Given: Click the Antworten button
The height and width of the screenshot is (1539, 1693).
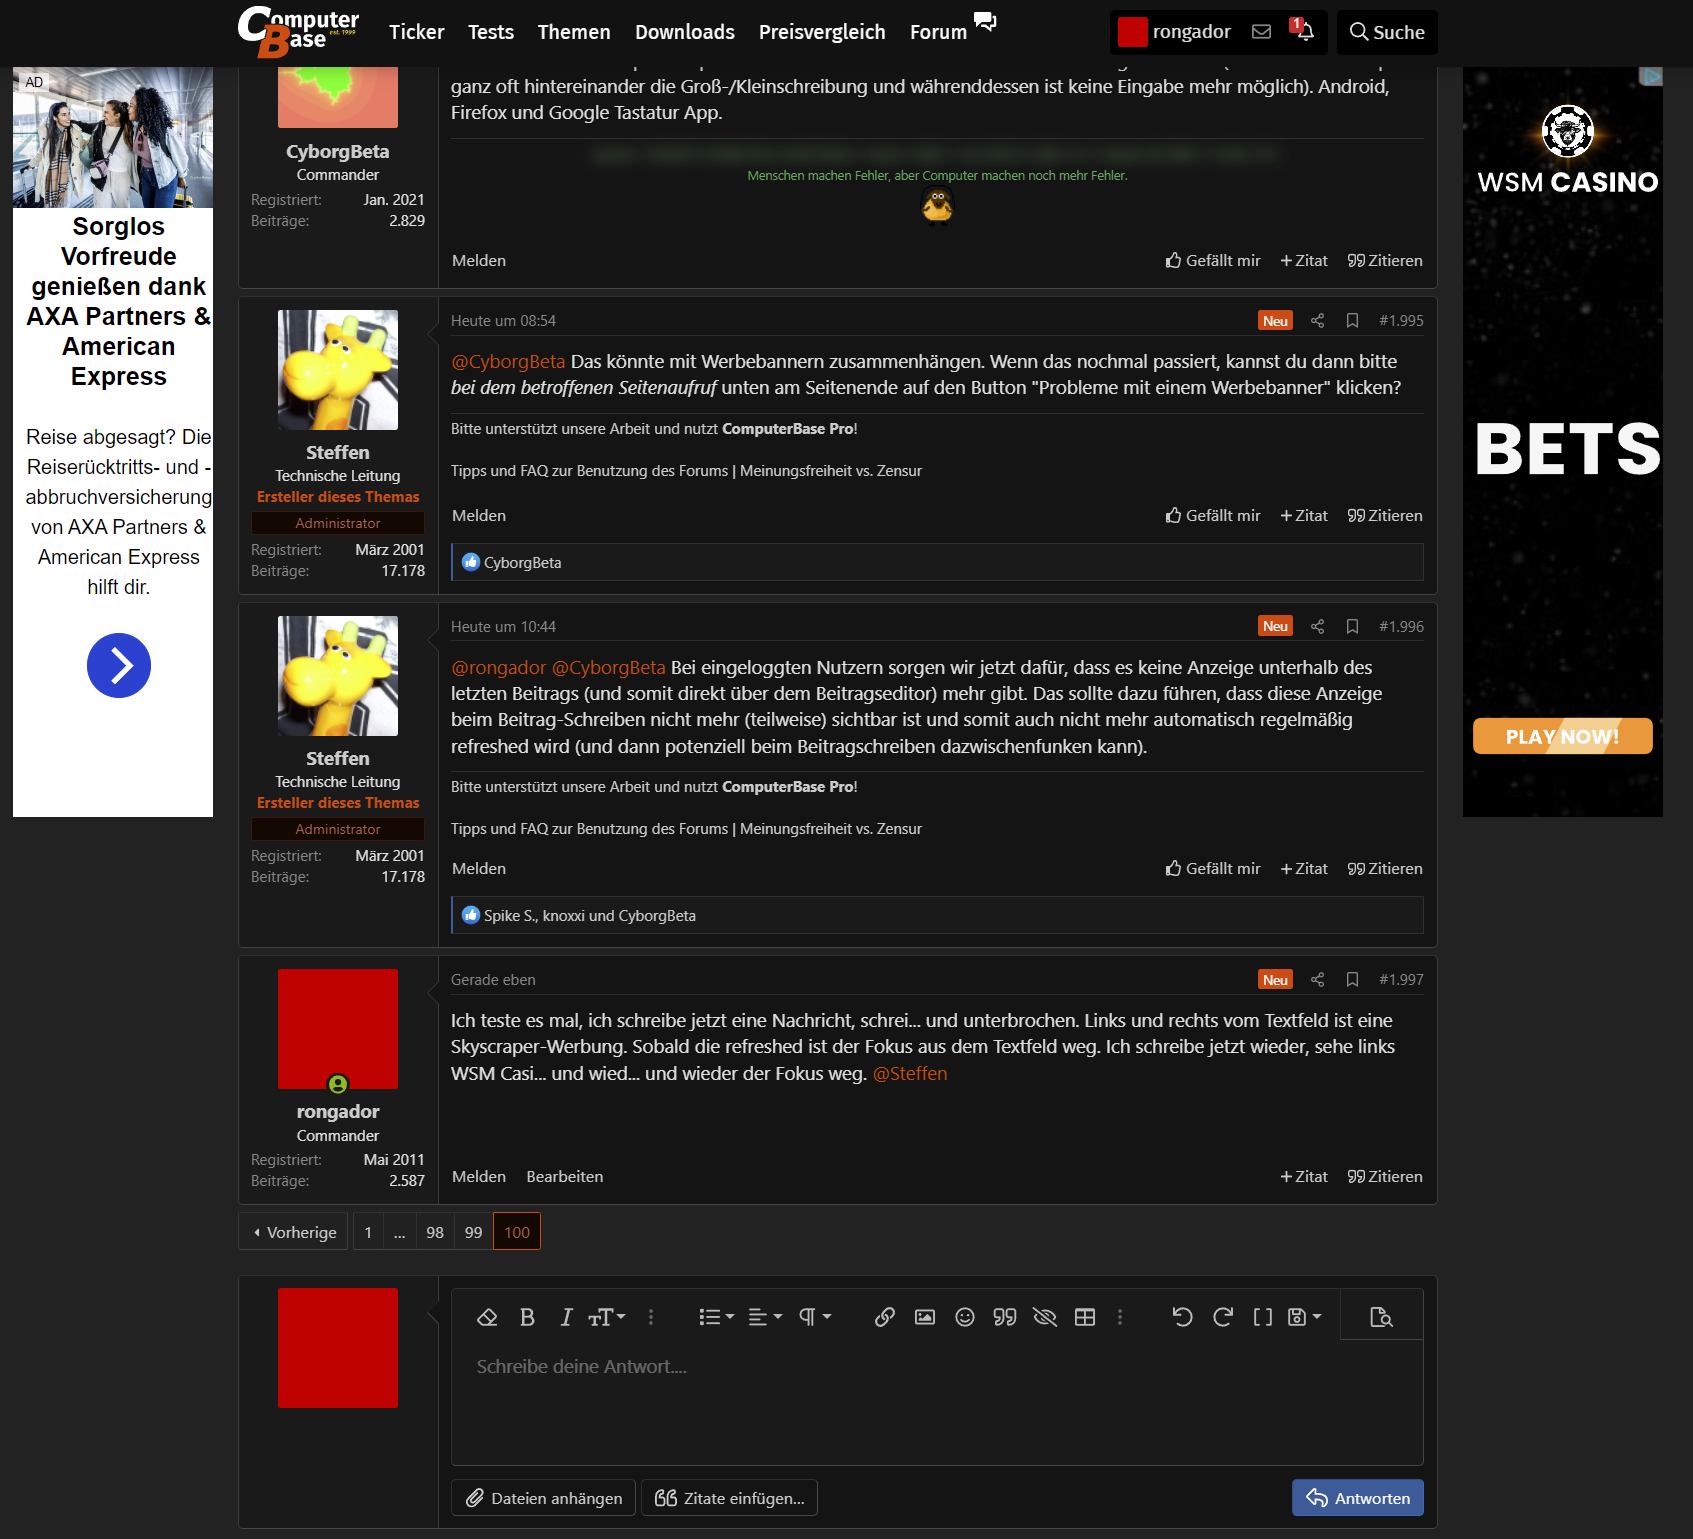Looking at the screenshot, I should point(1358,1498).
